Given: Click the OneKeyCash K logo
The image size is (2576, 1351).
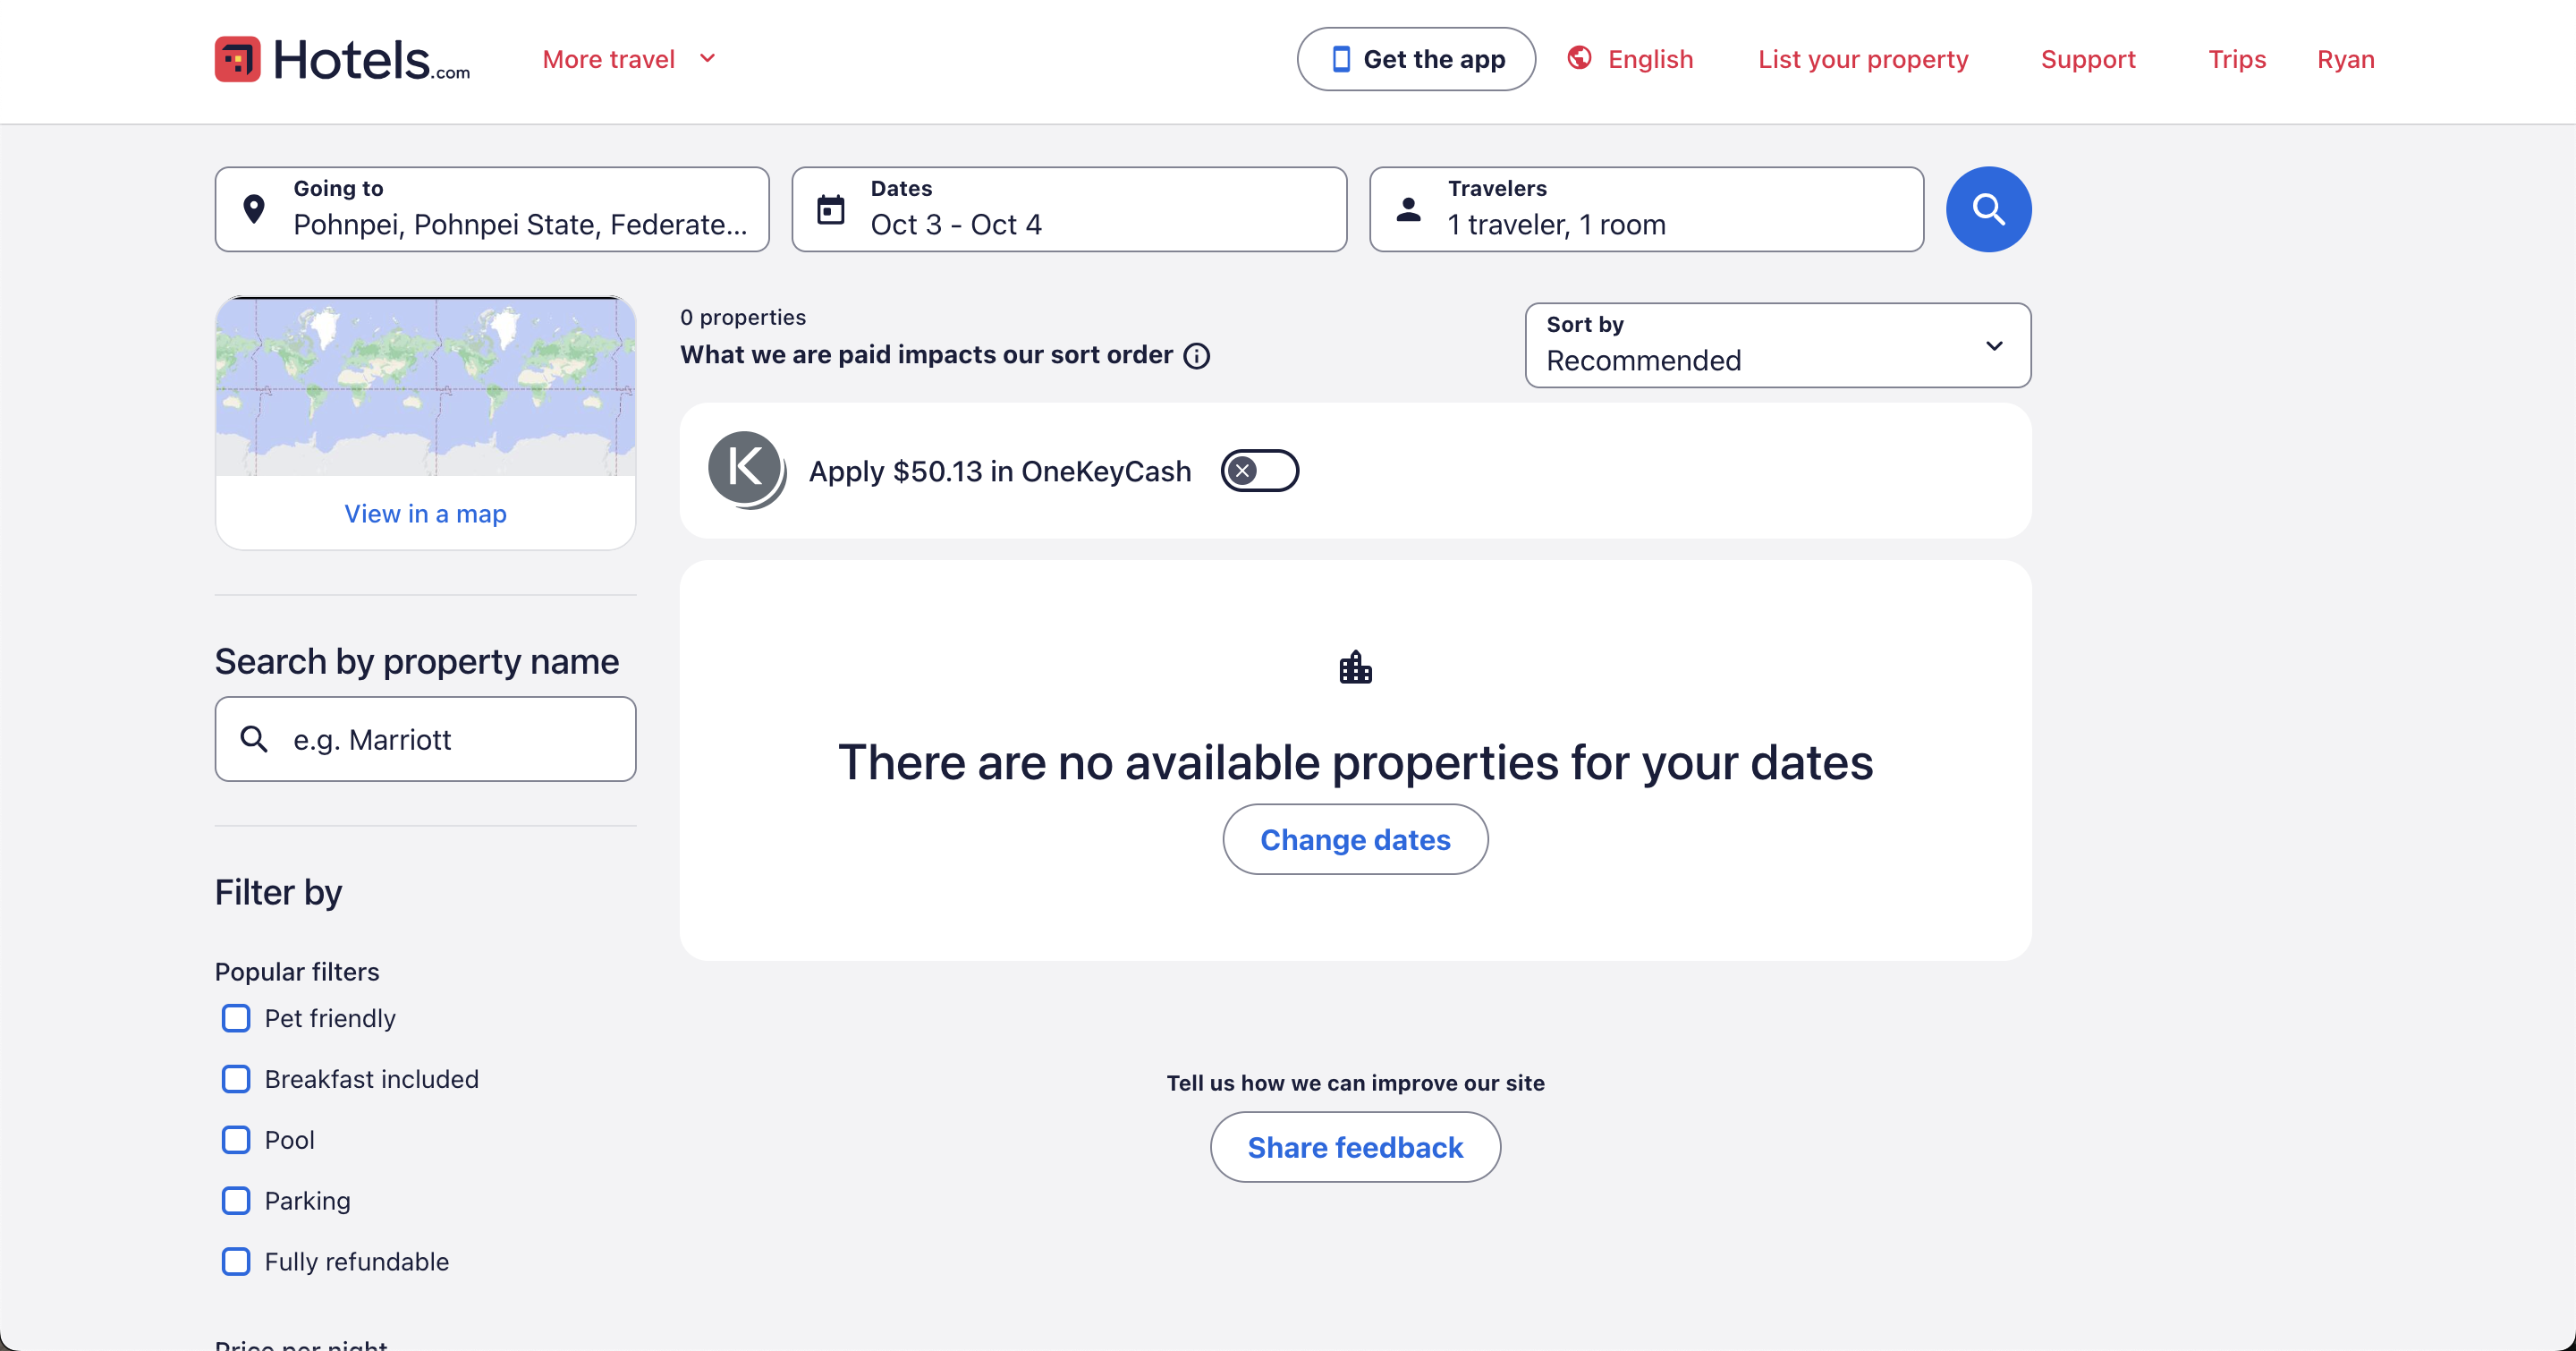Looking at the screenshot, I should pyautogui.click(x=746, y=470).
